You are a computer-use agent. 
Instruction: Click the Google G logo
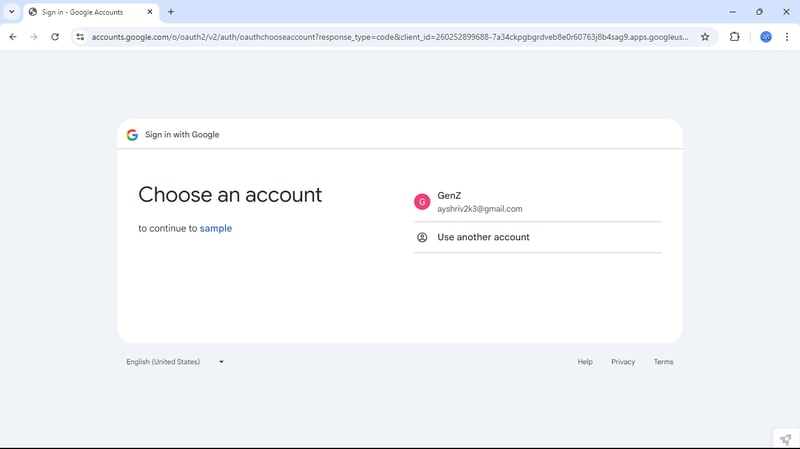[132, 135]
